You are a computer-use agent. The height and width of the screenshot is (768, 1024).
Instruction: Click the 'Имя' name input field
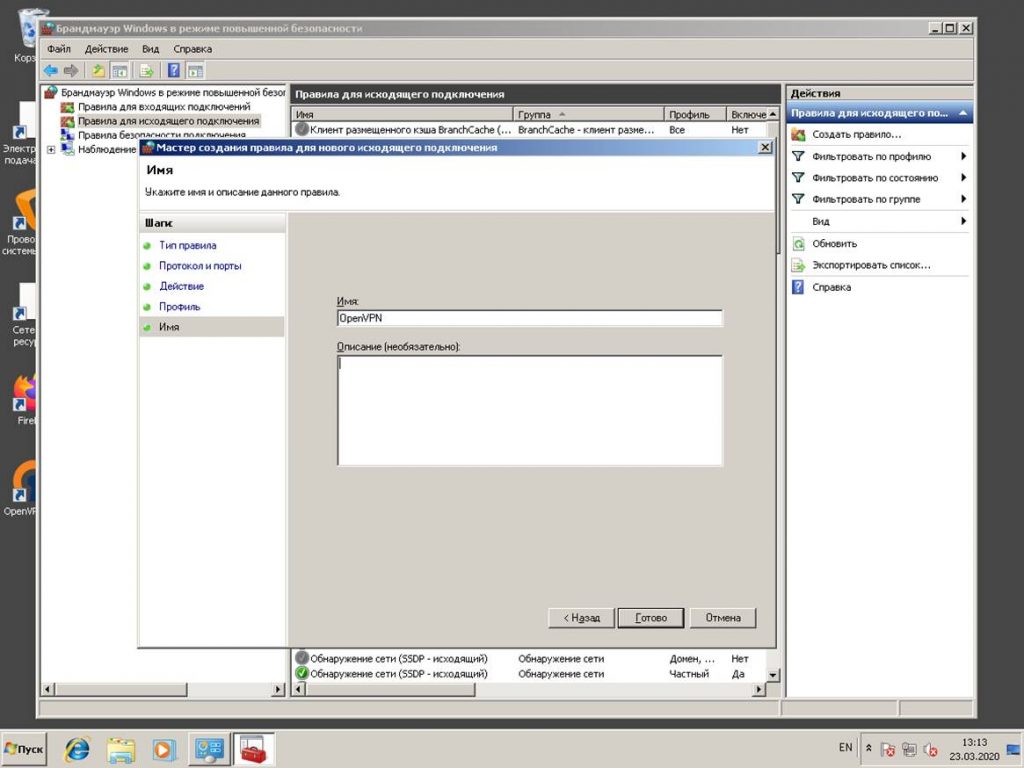[x=530, y=318]
